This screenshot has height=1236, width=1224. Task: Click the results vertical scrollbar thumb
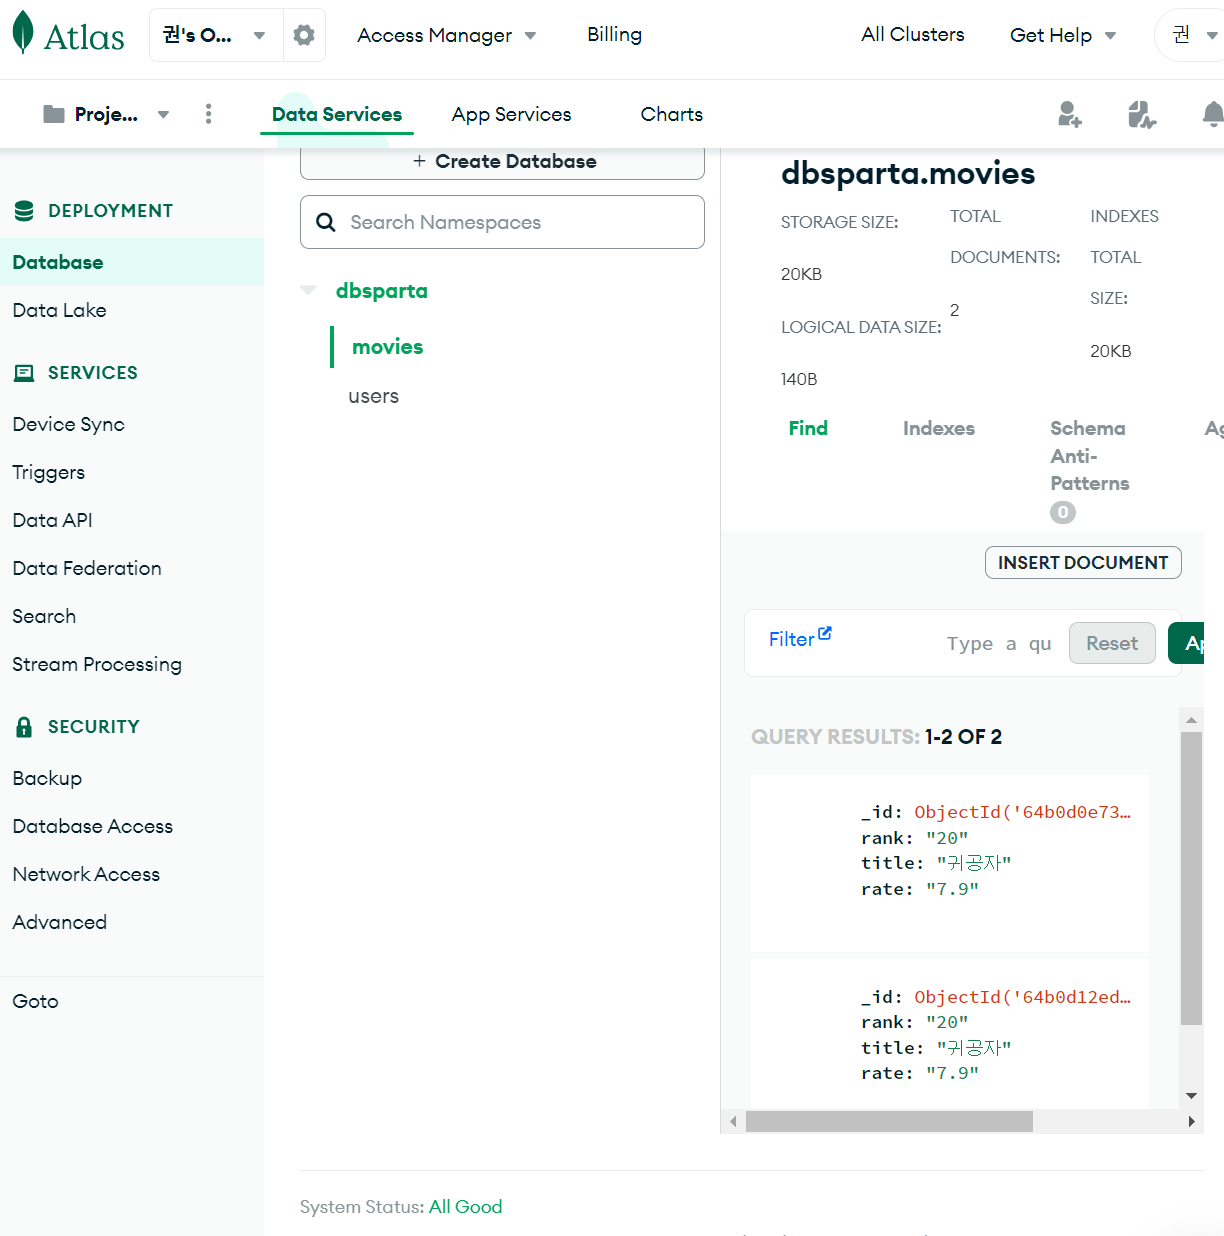[x=1191, y=878]
